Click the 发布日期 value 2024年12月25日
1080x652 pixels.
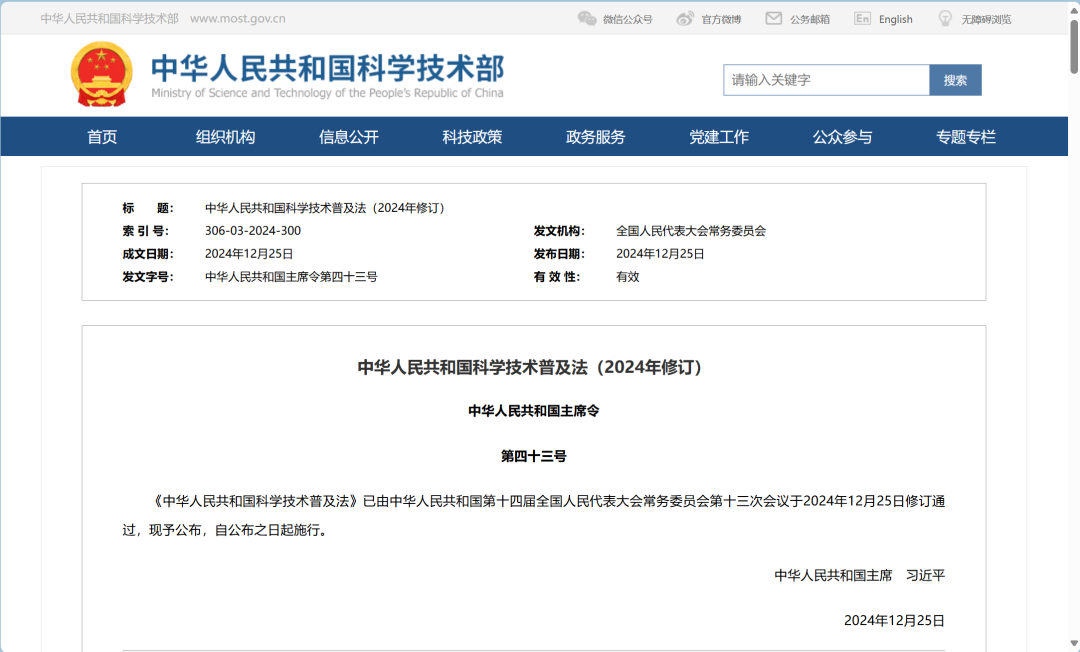click(x=660, y=254)
